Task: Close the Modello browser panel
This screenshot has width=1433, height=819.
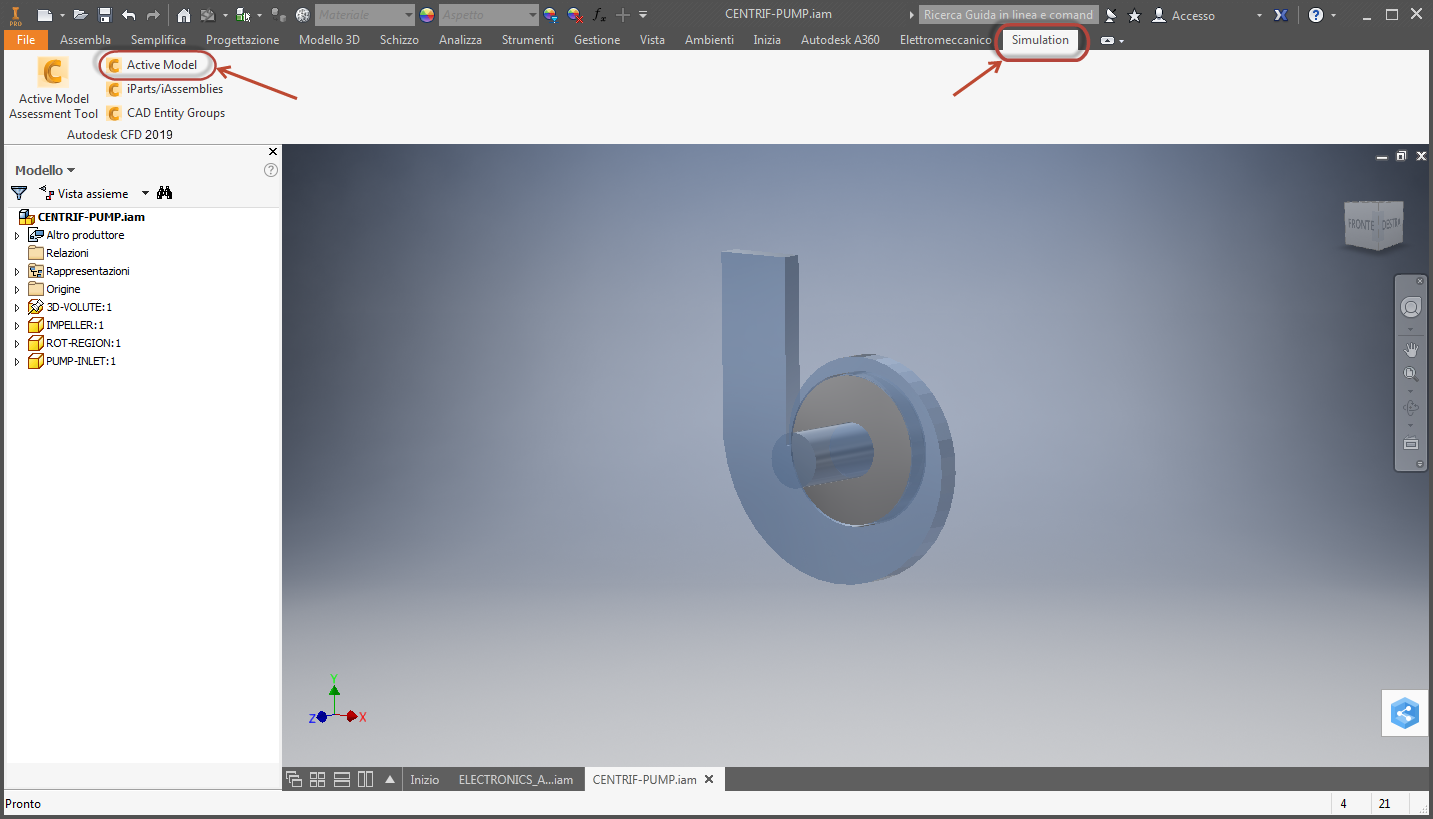Action: (x=273, y=152)
